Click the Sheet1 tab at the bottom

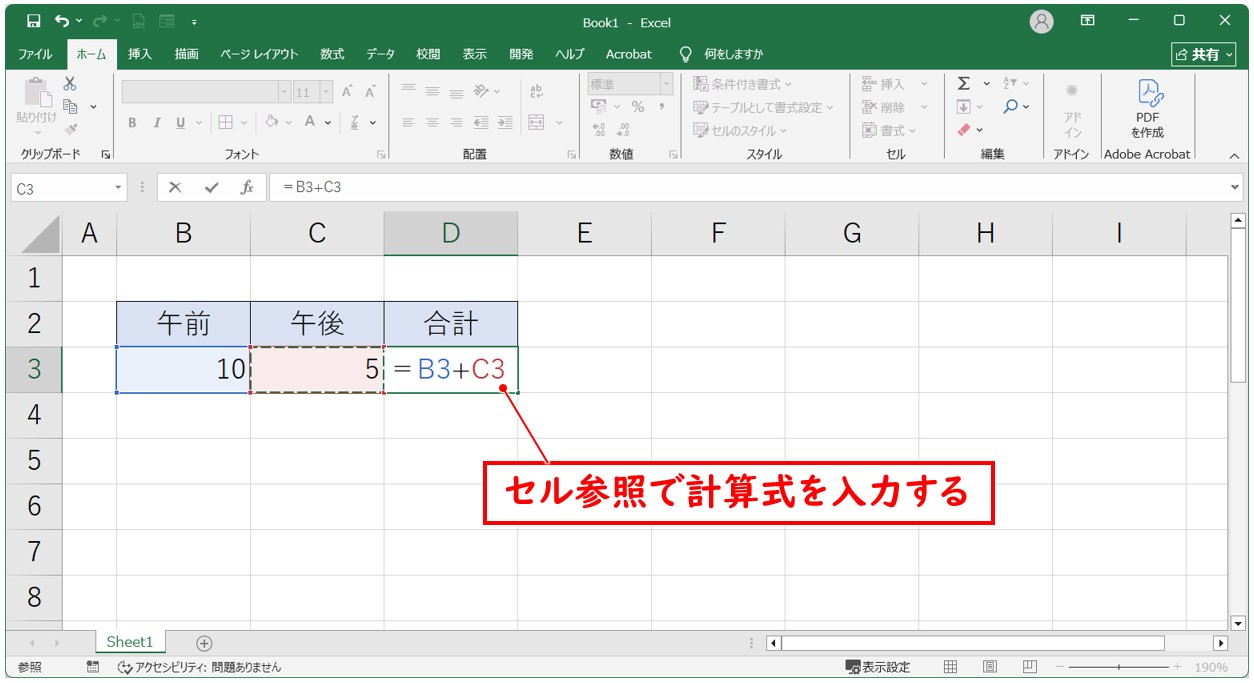click(129, 642)
